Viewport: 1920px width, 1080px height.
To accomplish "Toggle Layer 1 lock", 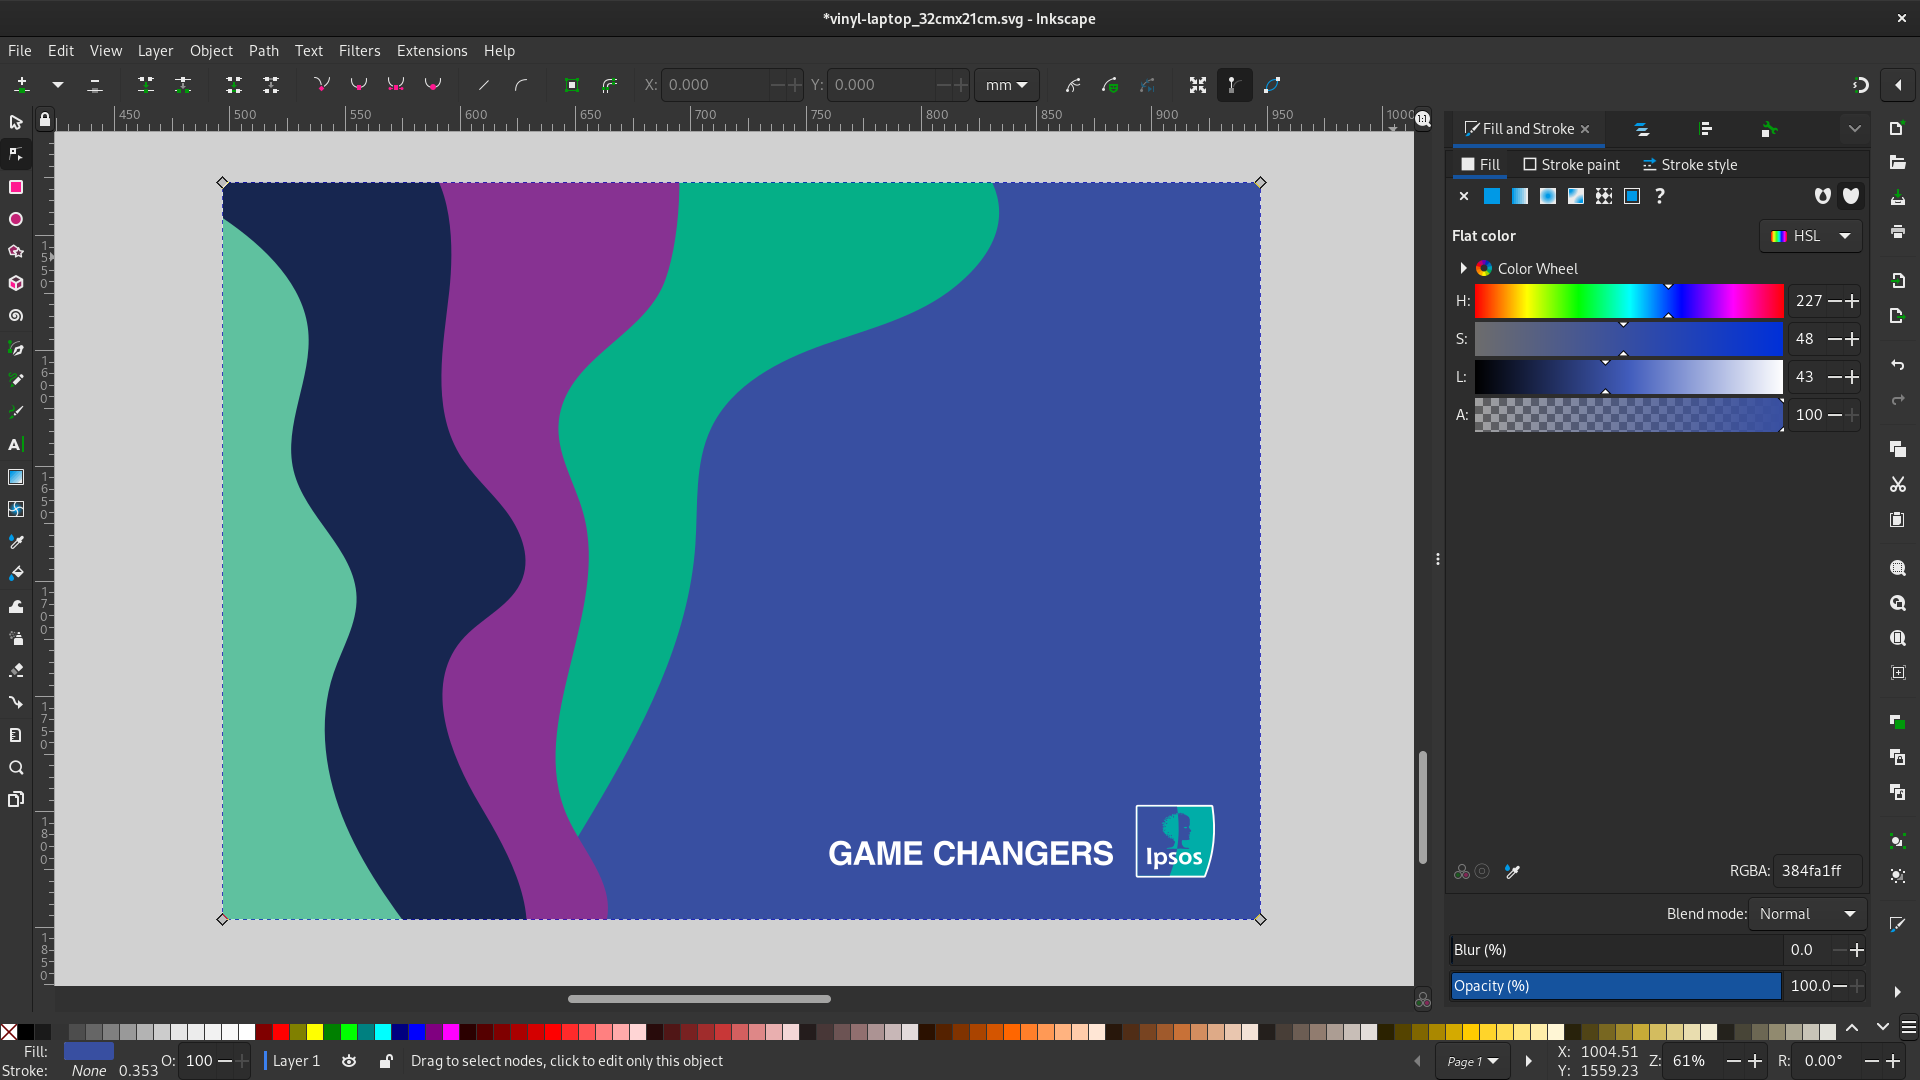I will [386, 1061].
